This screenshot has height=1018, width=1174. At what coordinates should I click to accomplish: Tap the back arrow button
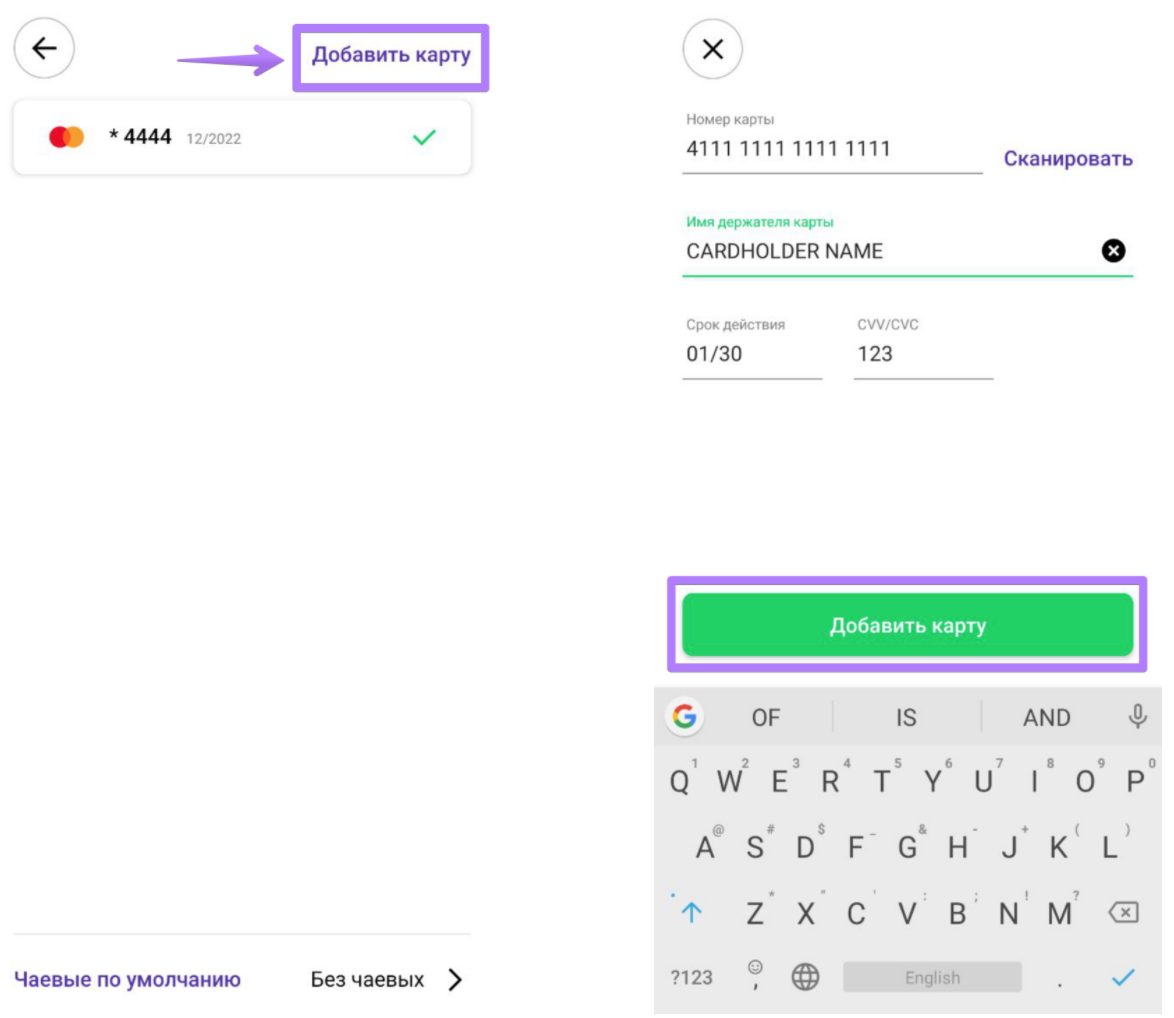44,48
